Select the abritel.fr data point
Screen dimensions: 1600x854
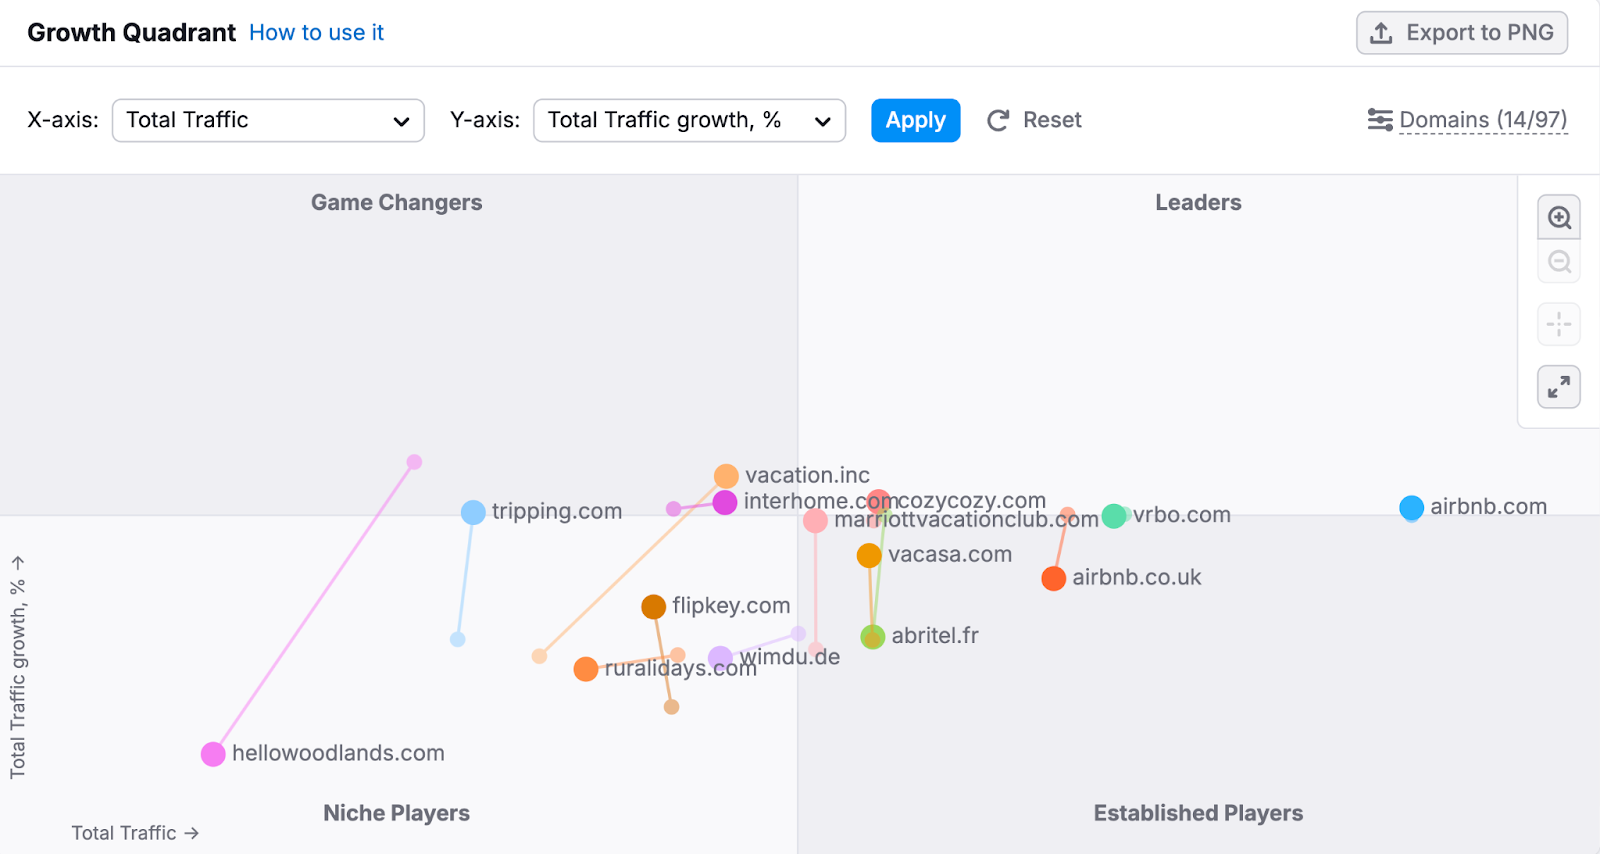(x=873, y=637)
